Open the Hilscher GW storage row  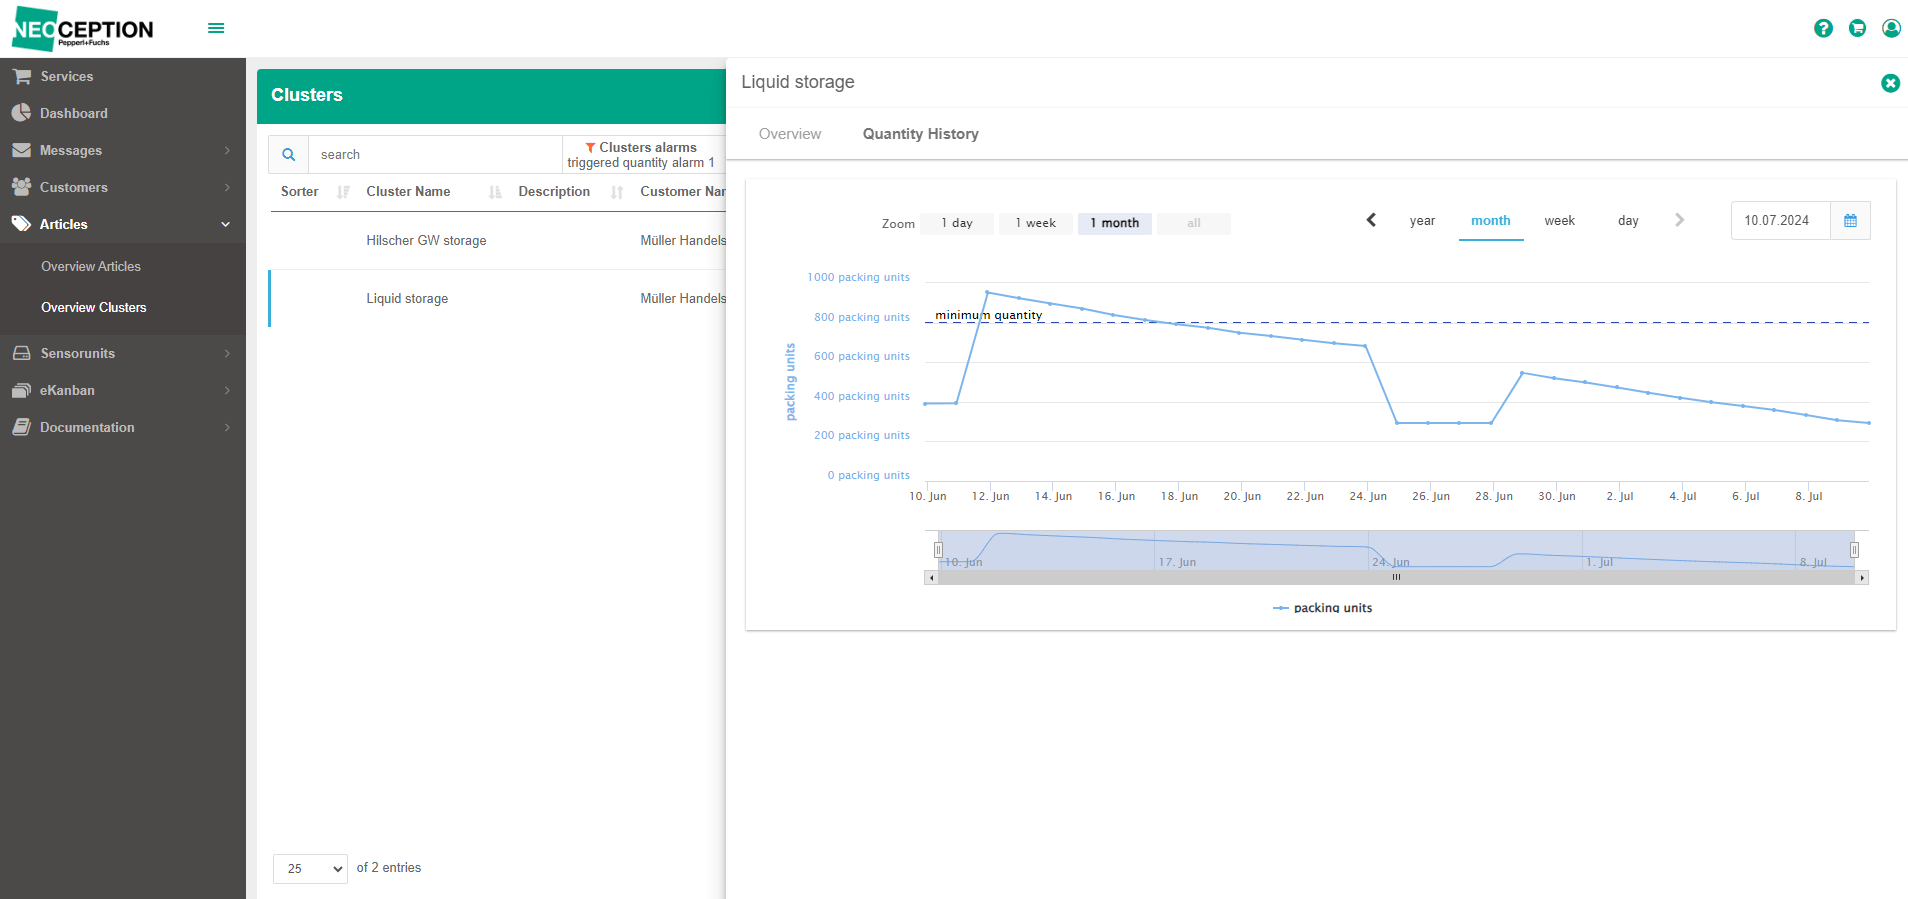click(x=497, y=241)
